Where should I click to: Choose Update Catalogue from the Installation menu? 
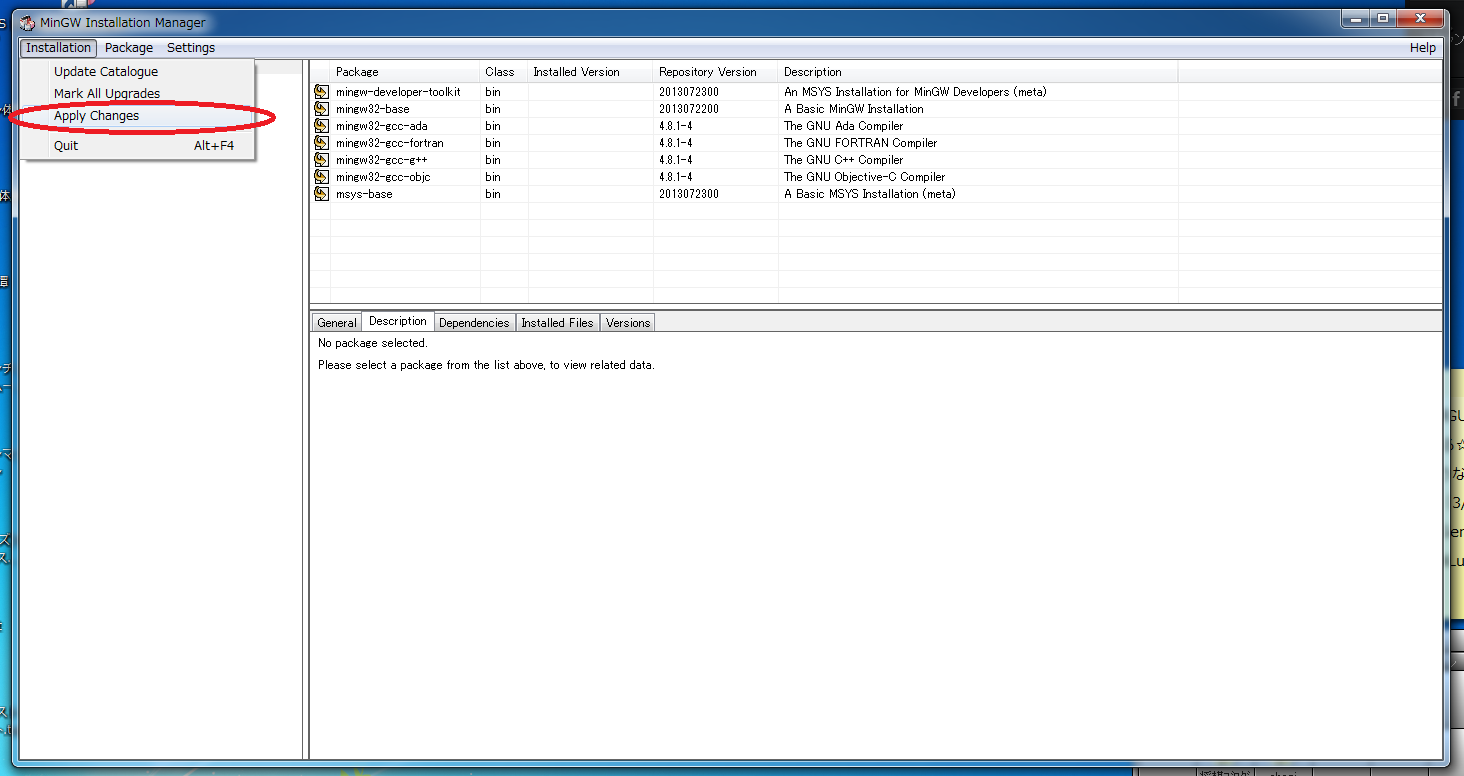(138, 72)
